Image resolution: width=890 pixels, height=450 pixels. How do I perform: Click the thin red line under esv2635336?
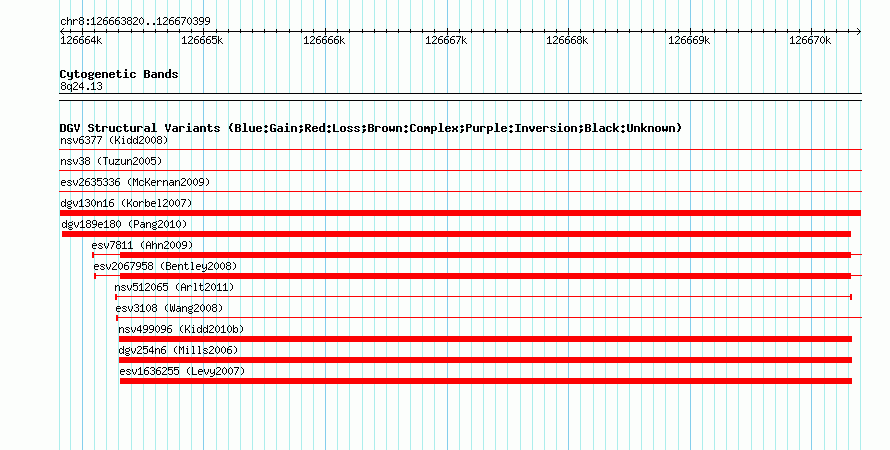click(460, 192)
